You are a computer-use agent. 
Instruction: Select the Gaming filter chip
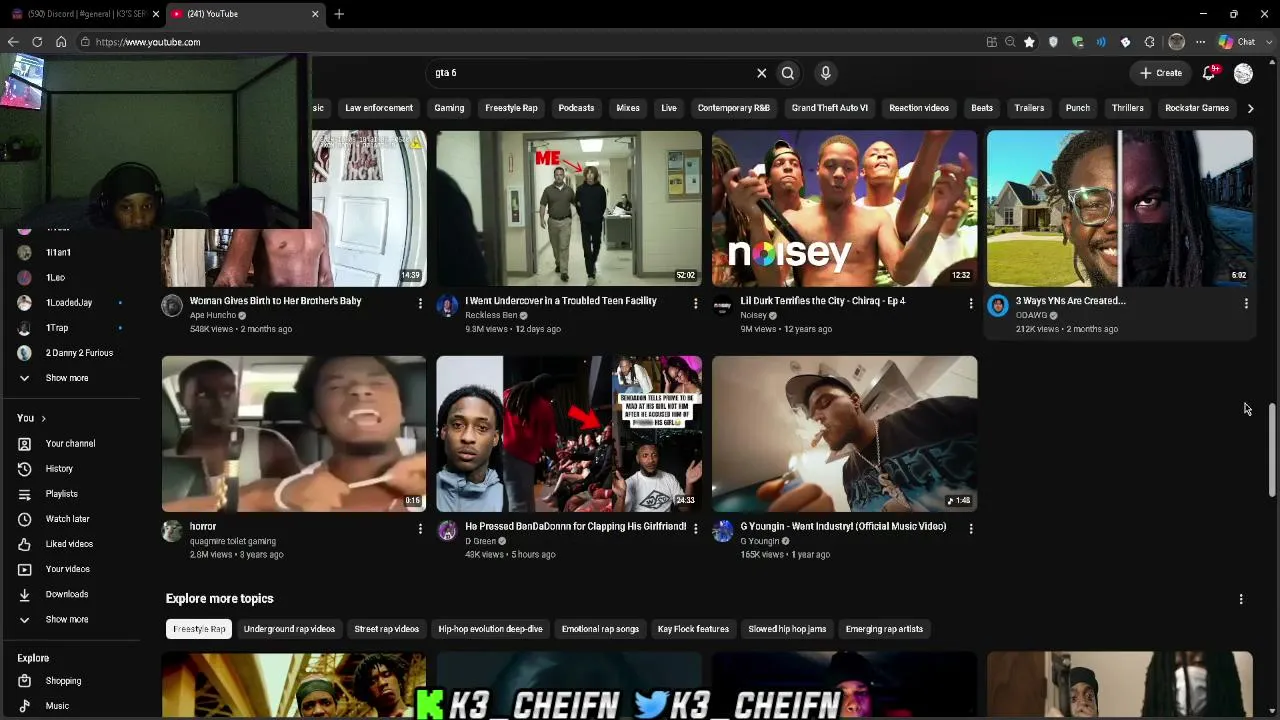coord(449,108)
